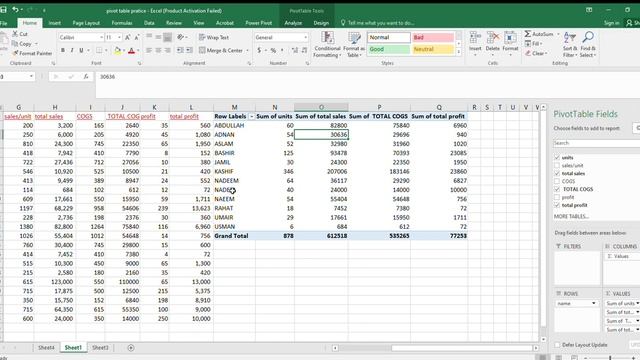Click the Font Color letter icon

click(x=131, y=51)
